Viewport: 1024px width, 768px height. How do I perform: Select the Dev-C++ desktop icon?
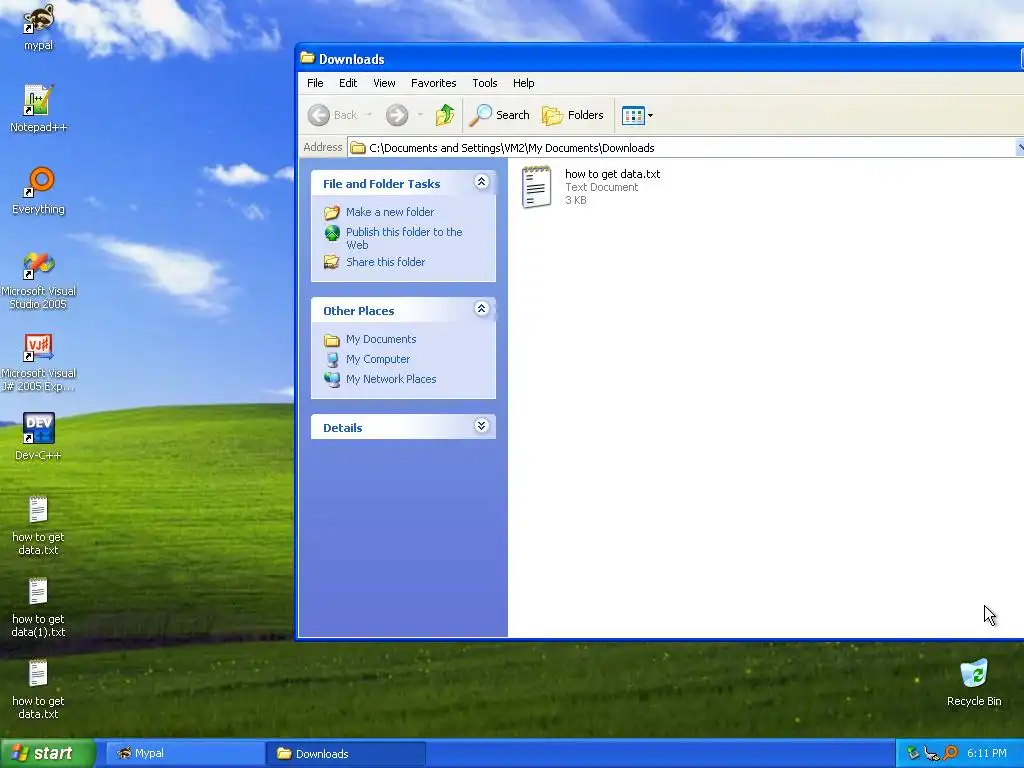[38, 437]
